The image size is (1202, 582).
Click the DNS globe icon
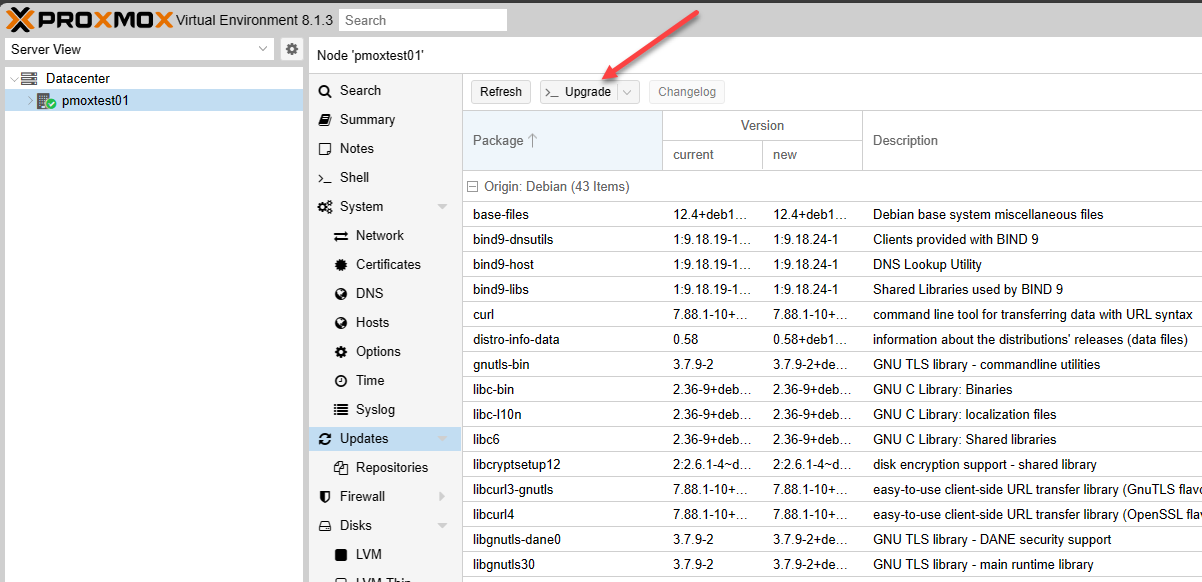(341, 294)
